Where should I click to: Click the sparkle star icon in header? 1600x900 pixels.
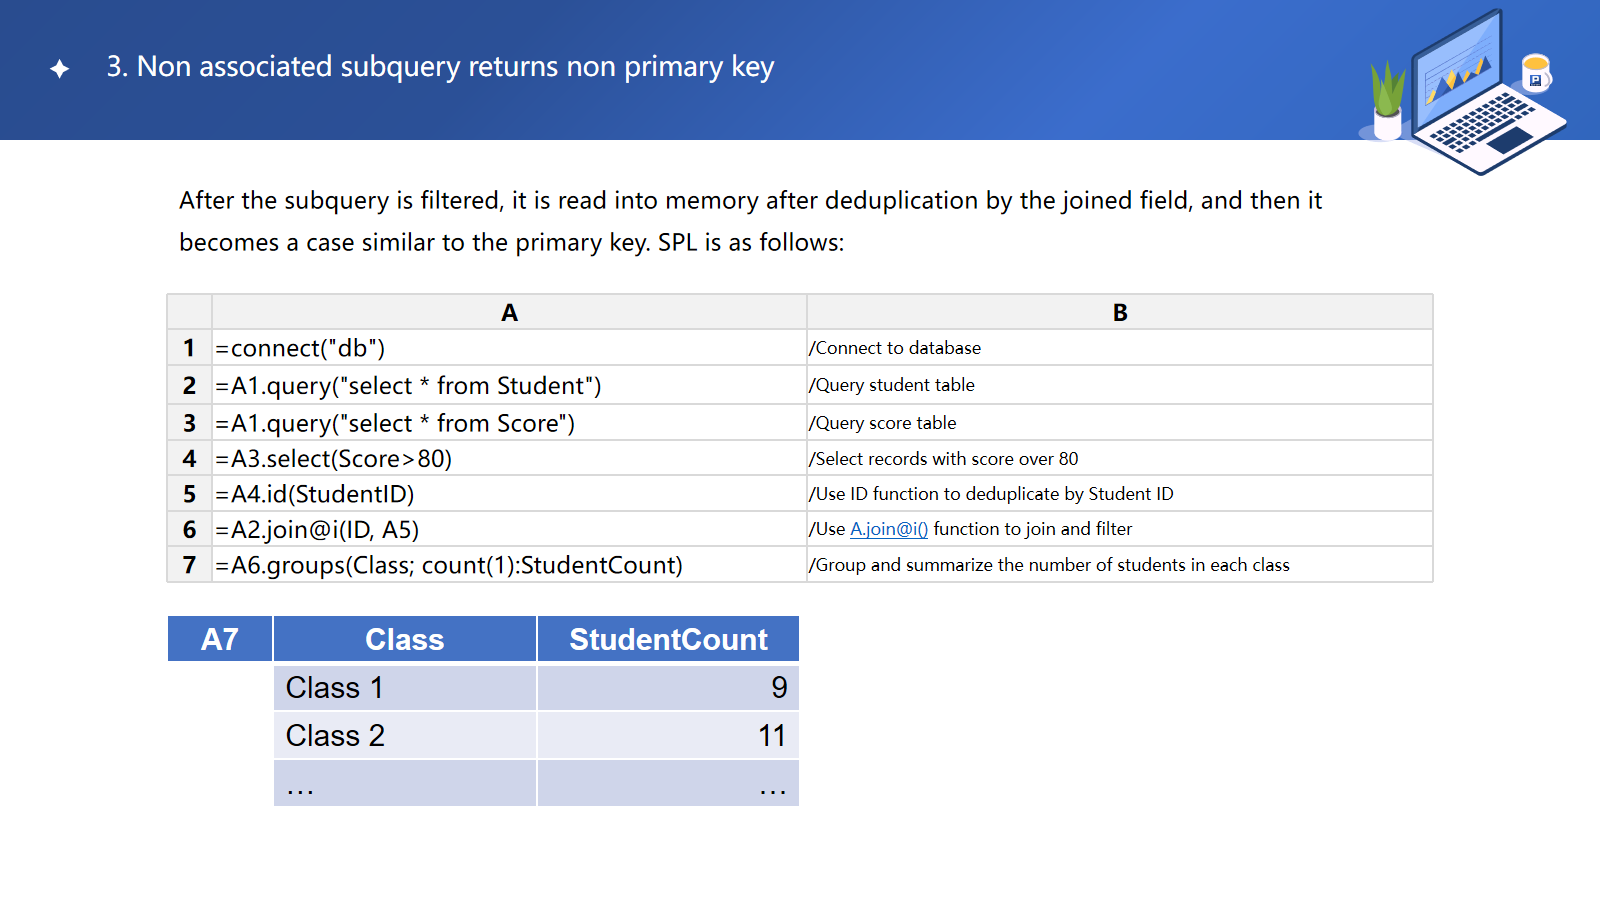coord(60,68)
